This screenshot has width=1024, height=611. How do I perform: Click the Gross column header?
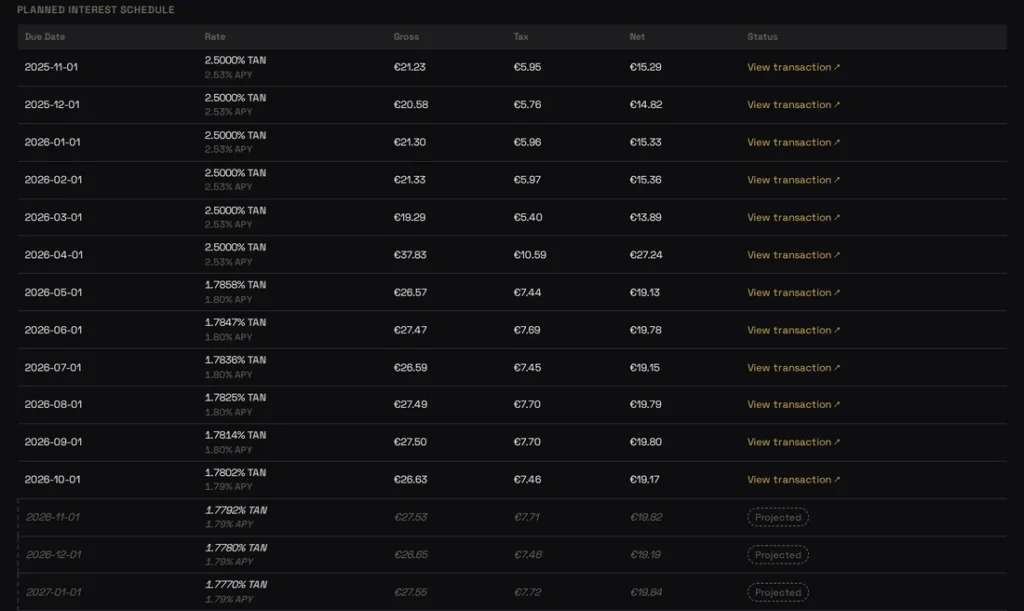(406, 37)
